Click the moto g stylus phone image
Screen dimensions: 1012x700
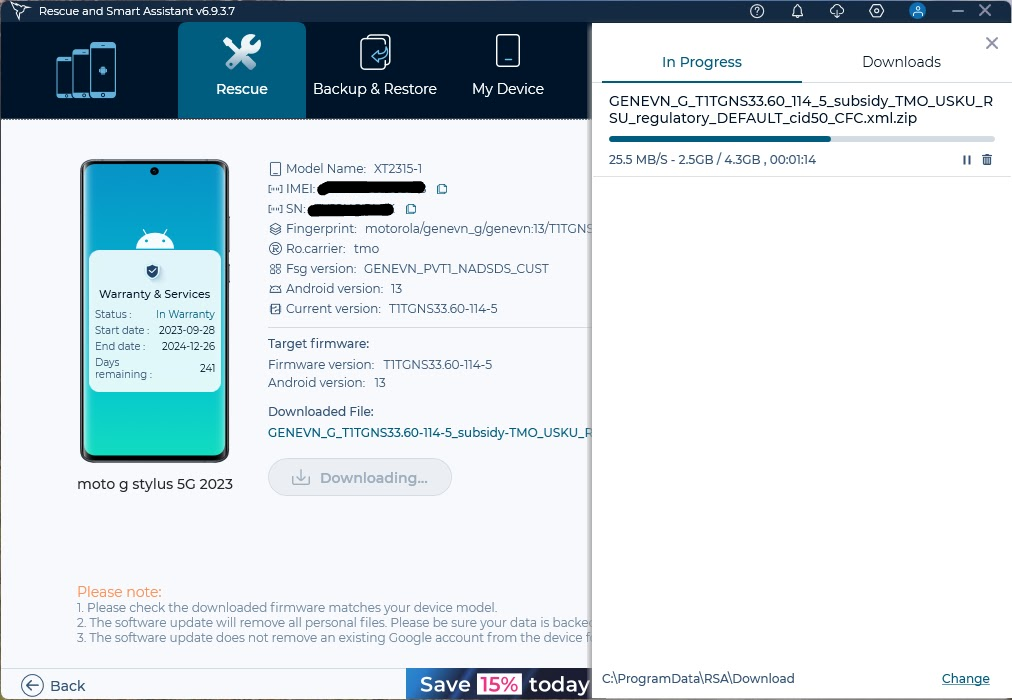point(154,310)
